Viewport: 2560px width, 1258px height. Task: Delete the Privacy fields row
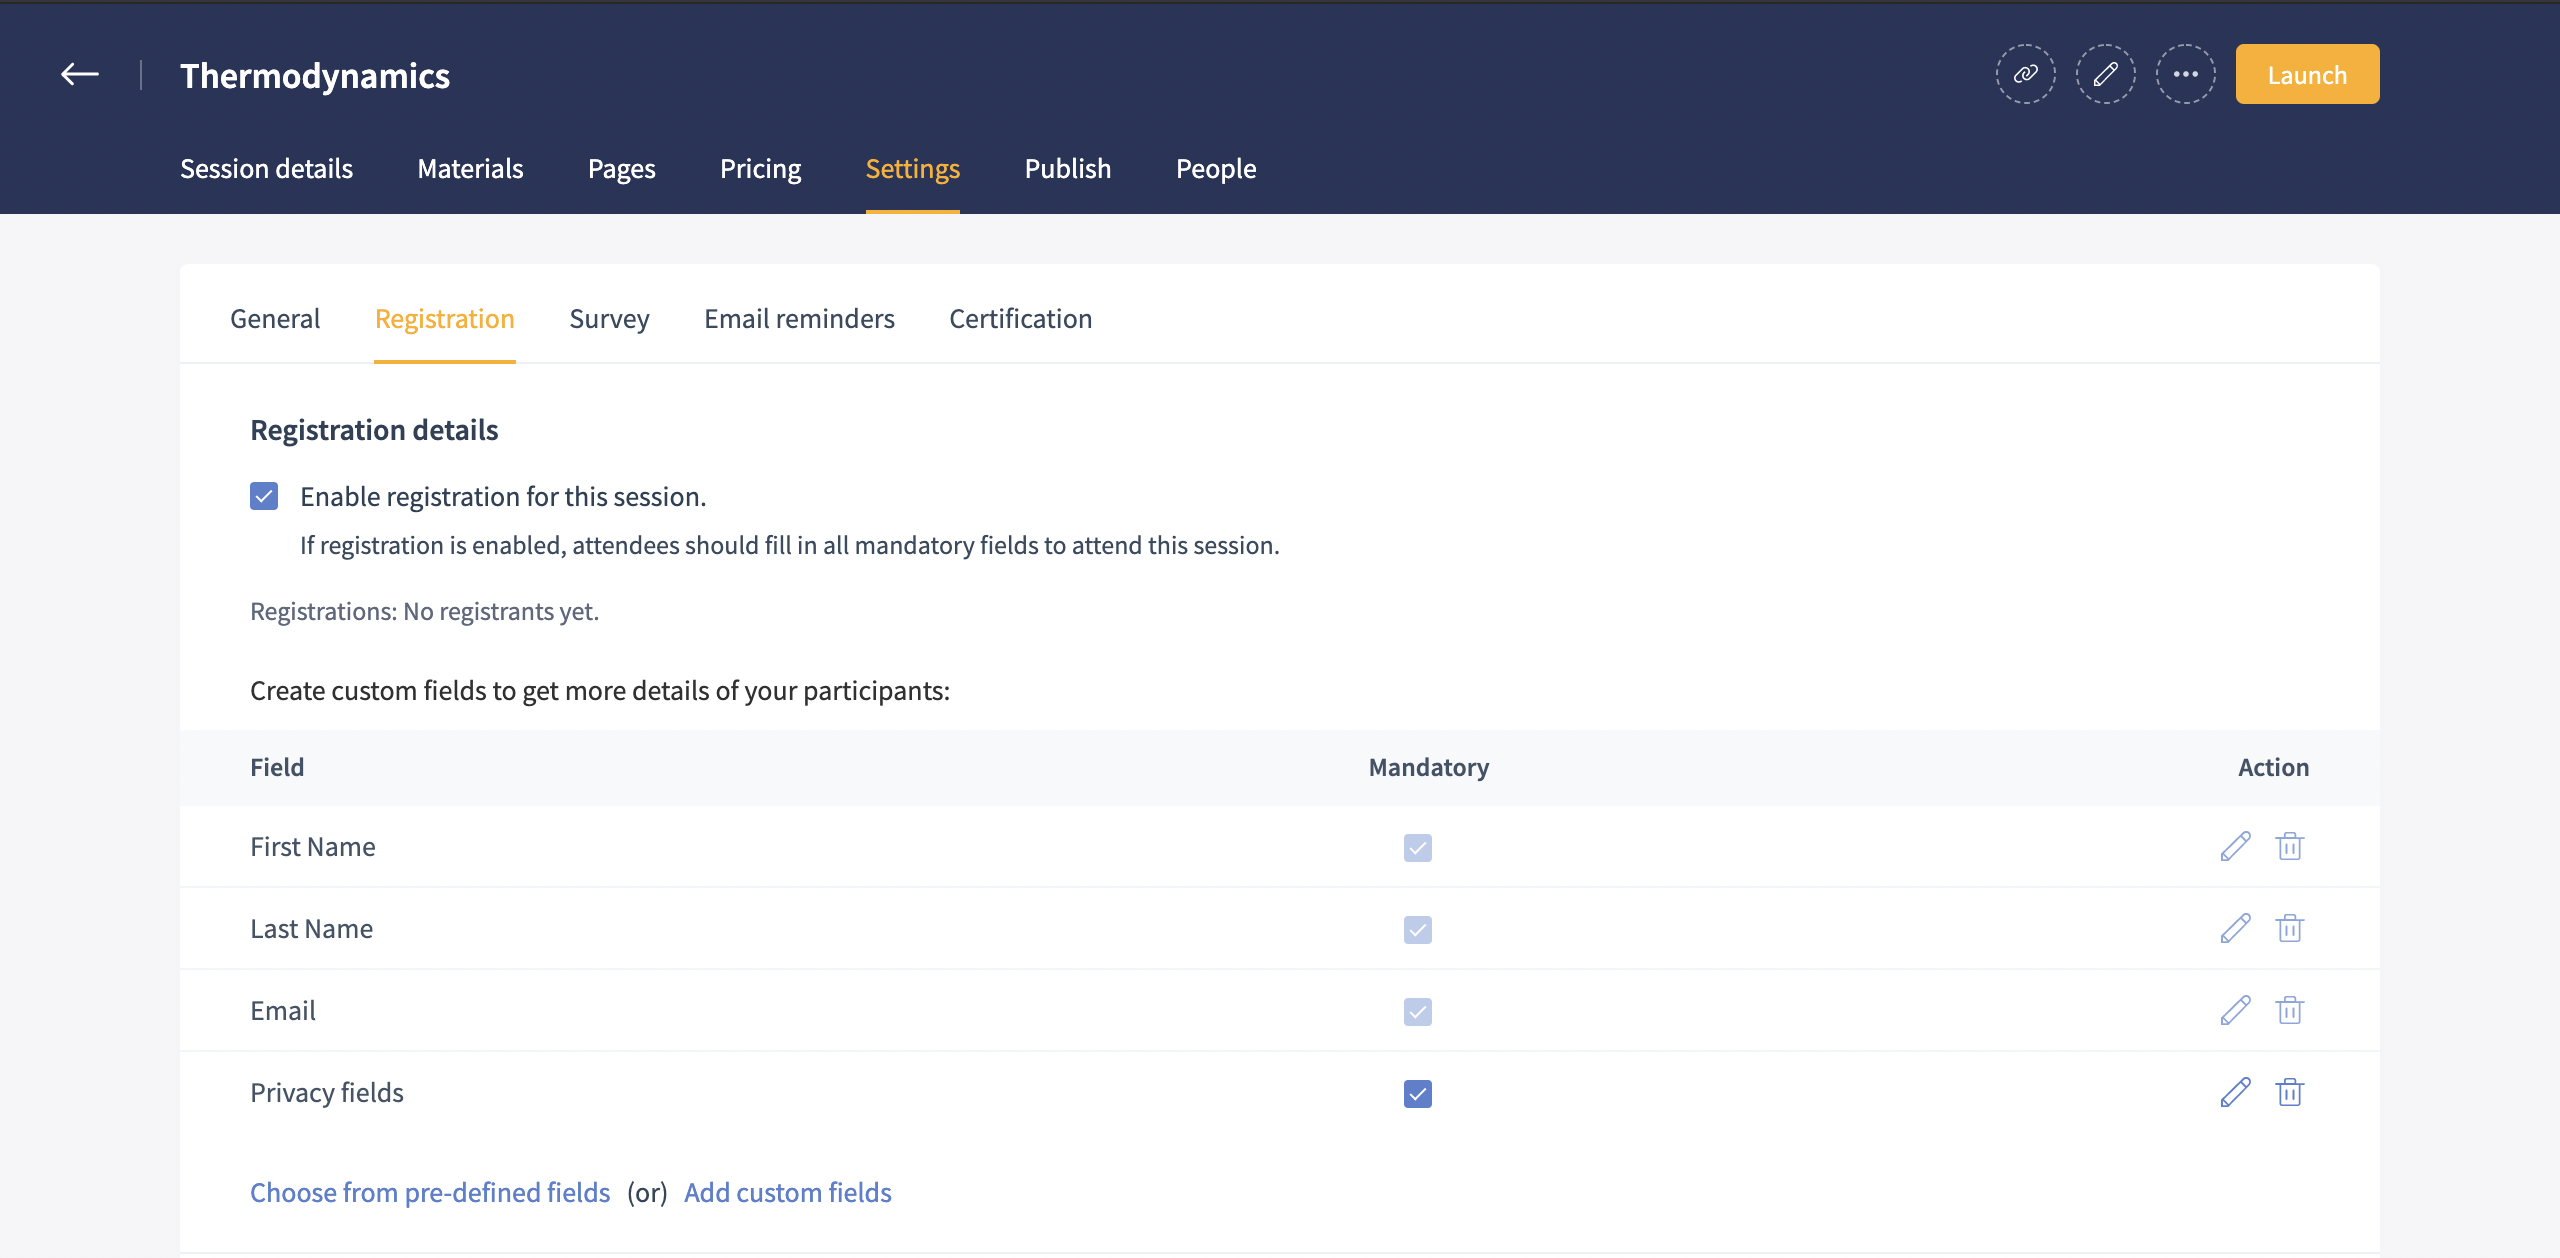tap(2289, 1093)
